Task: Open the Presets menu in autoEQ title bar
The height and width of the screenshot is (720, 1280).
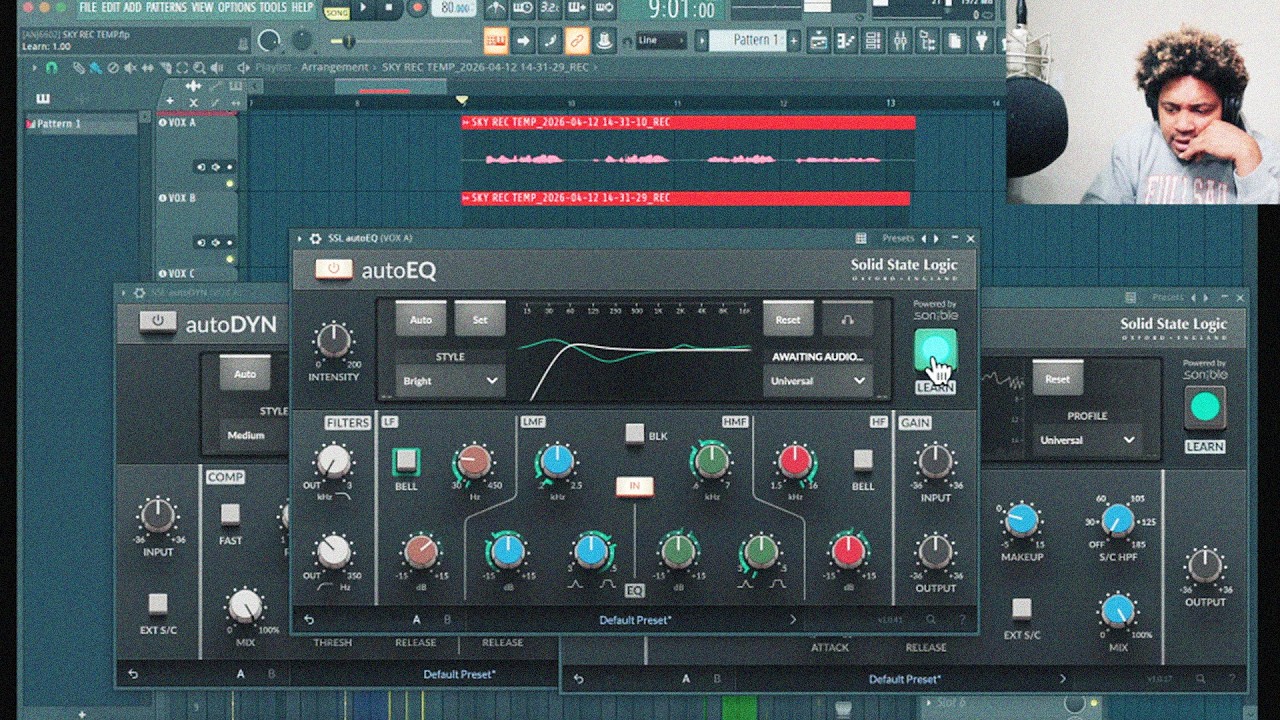Action: coord(898,238)
